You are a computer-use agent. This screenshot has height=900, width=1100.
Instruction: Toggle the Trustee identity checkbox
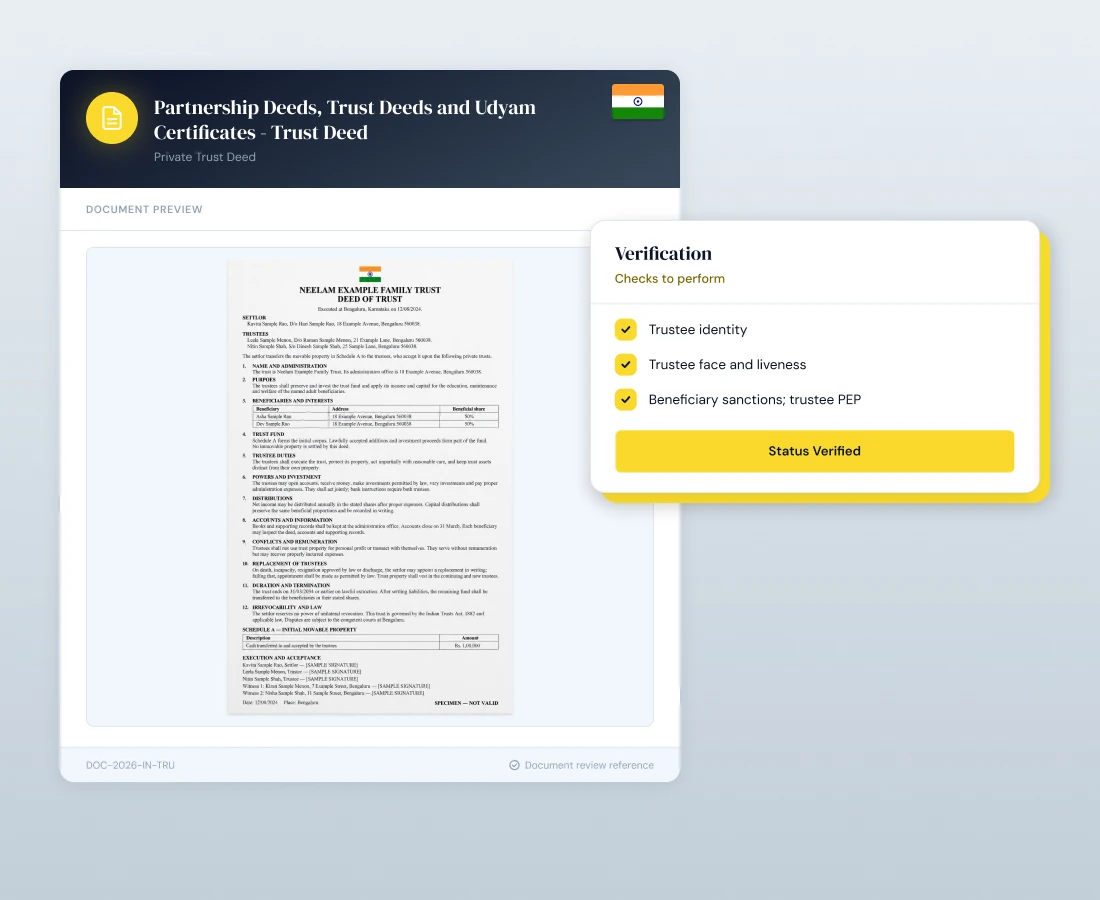click(626, 330)
